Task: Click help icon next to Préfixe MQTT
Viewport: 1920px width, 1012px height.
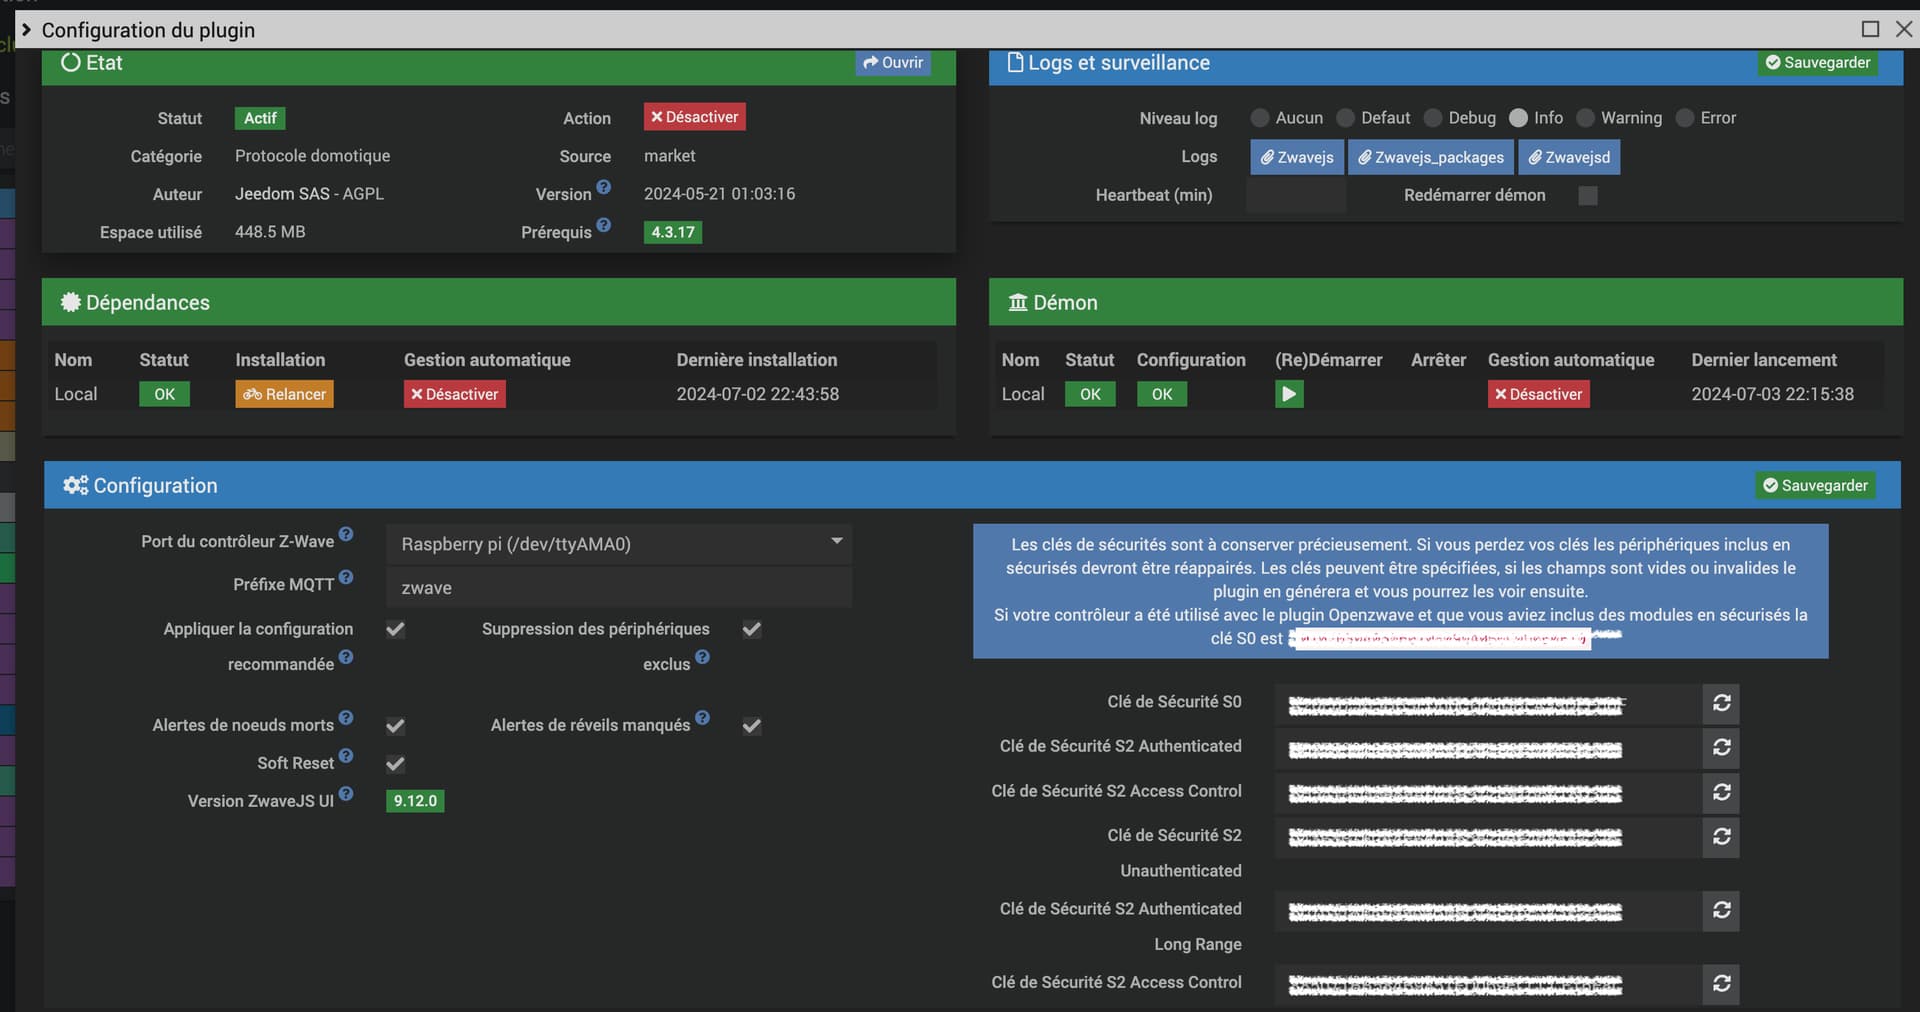Action: pyautogui.click(x=346, y=577)
